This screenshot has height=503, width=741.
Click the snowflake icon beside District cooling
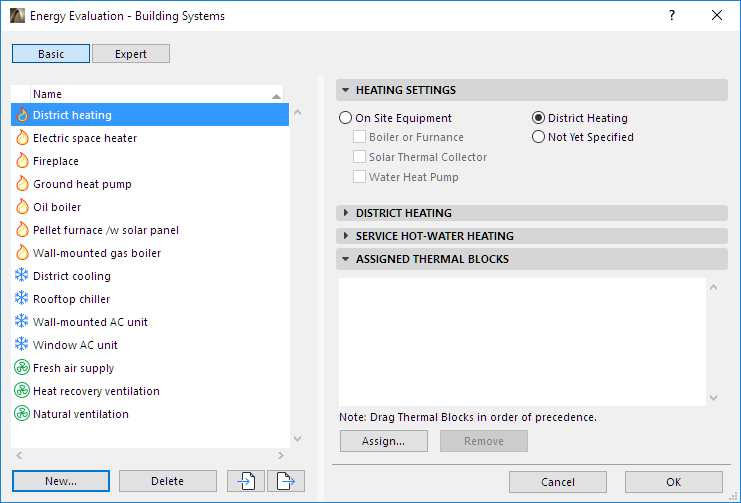pyautogui.click(x=22, y=275)
